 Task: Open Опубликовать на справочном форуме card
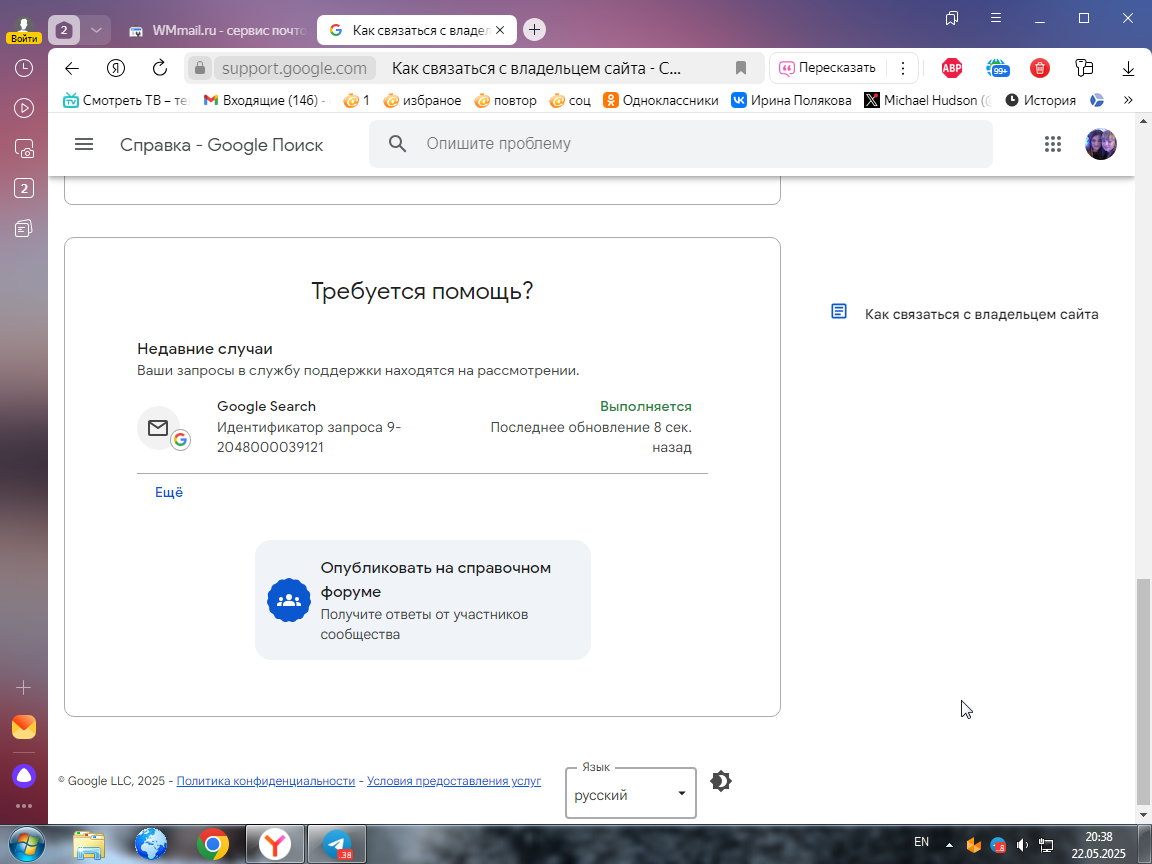tap(422, 600)
